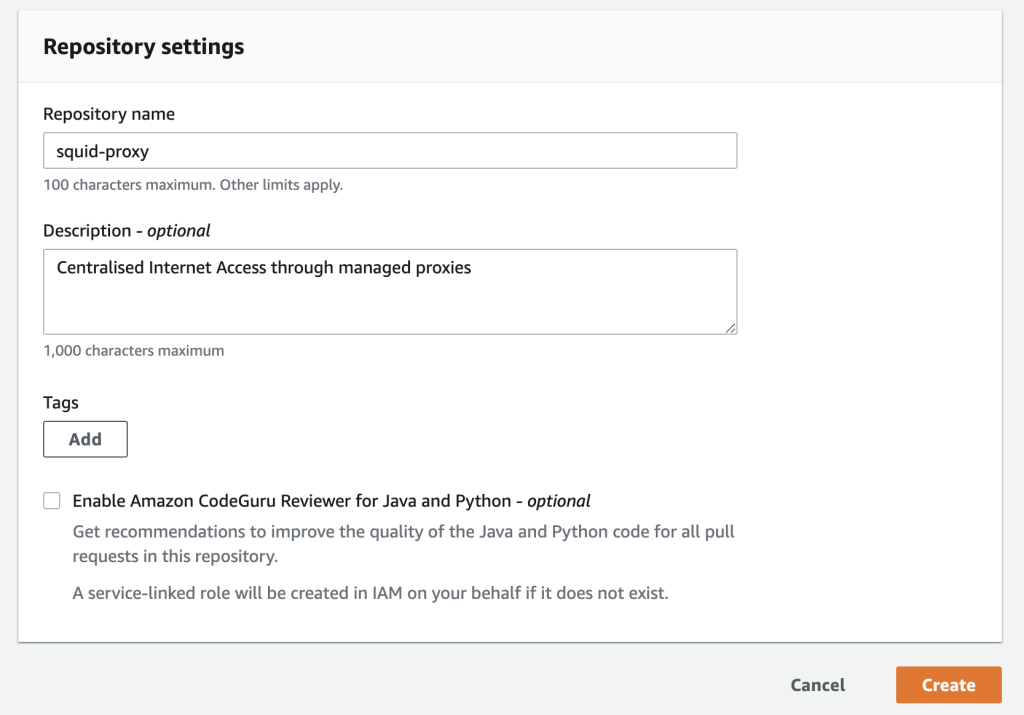Image resolution: width=1024 pixels, height=715 pixels.
Task: Place cursor in the optional Description box
Action: coord(390,290)
